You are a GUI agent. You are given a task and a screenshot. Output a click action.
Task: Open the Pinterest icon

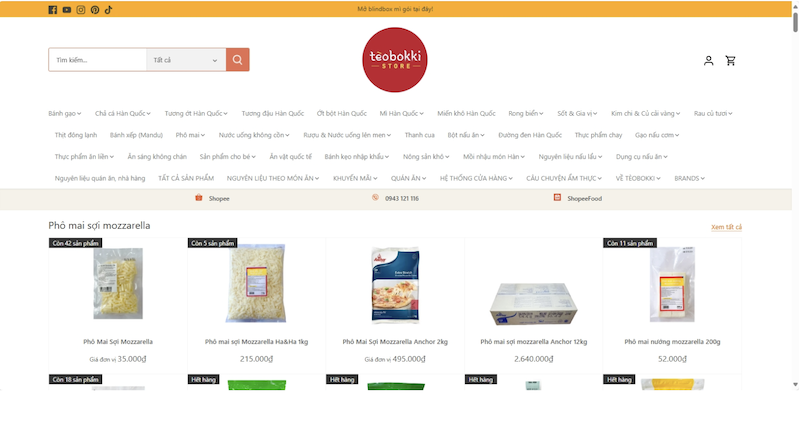(95, 10)
